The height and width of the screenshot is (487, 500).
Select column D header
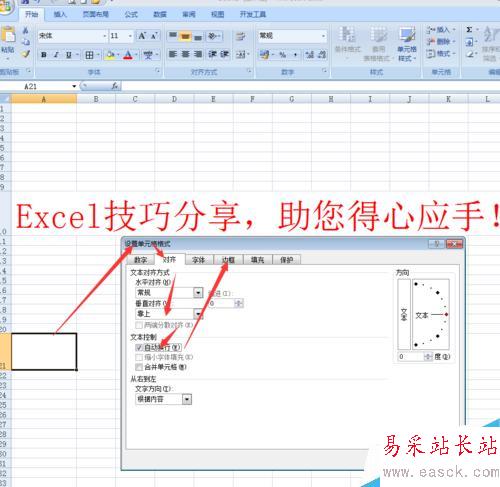(174, 99)
